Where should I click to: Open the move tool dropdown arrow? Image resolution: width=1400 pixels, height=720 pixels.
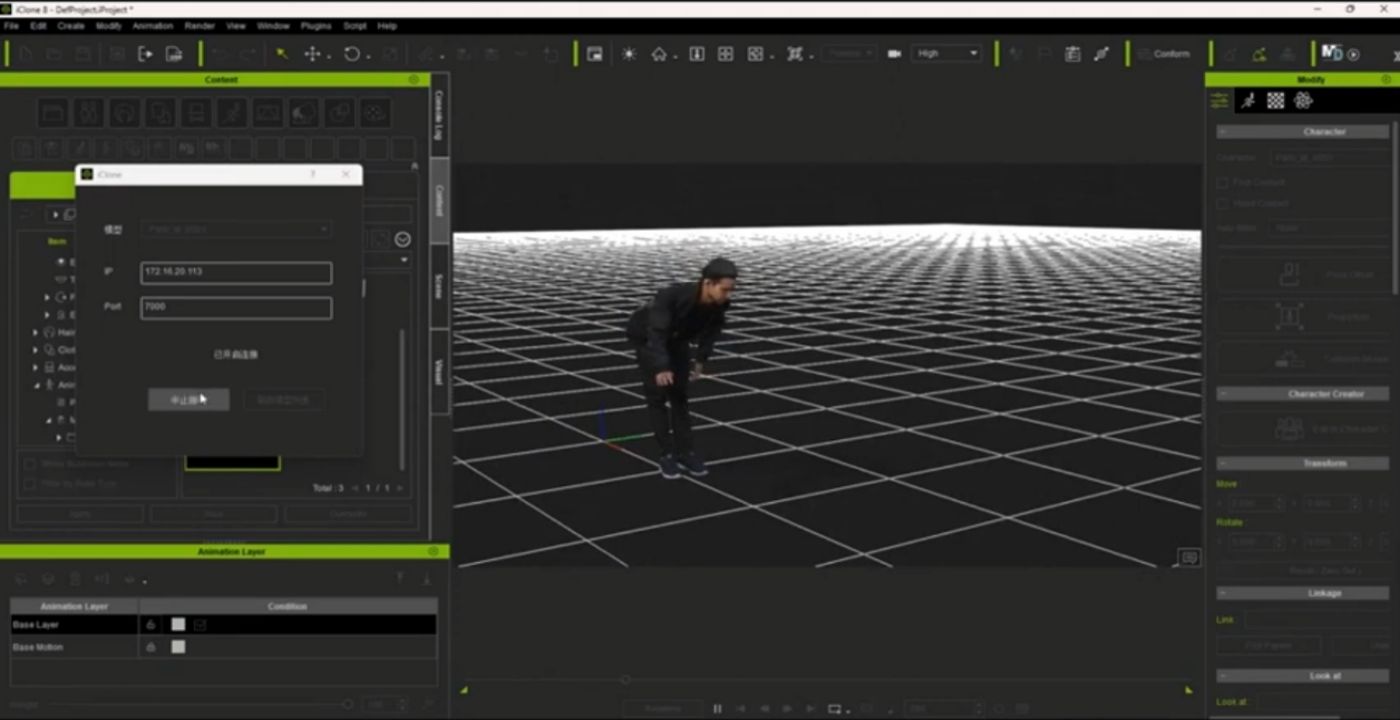329,56
